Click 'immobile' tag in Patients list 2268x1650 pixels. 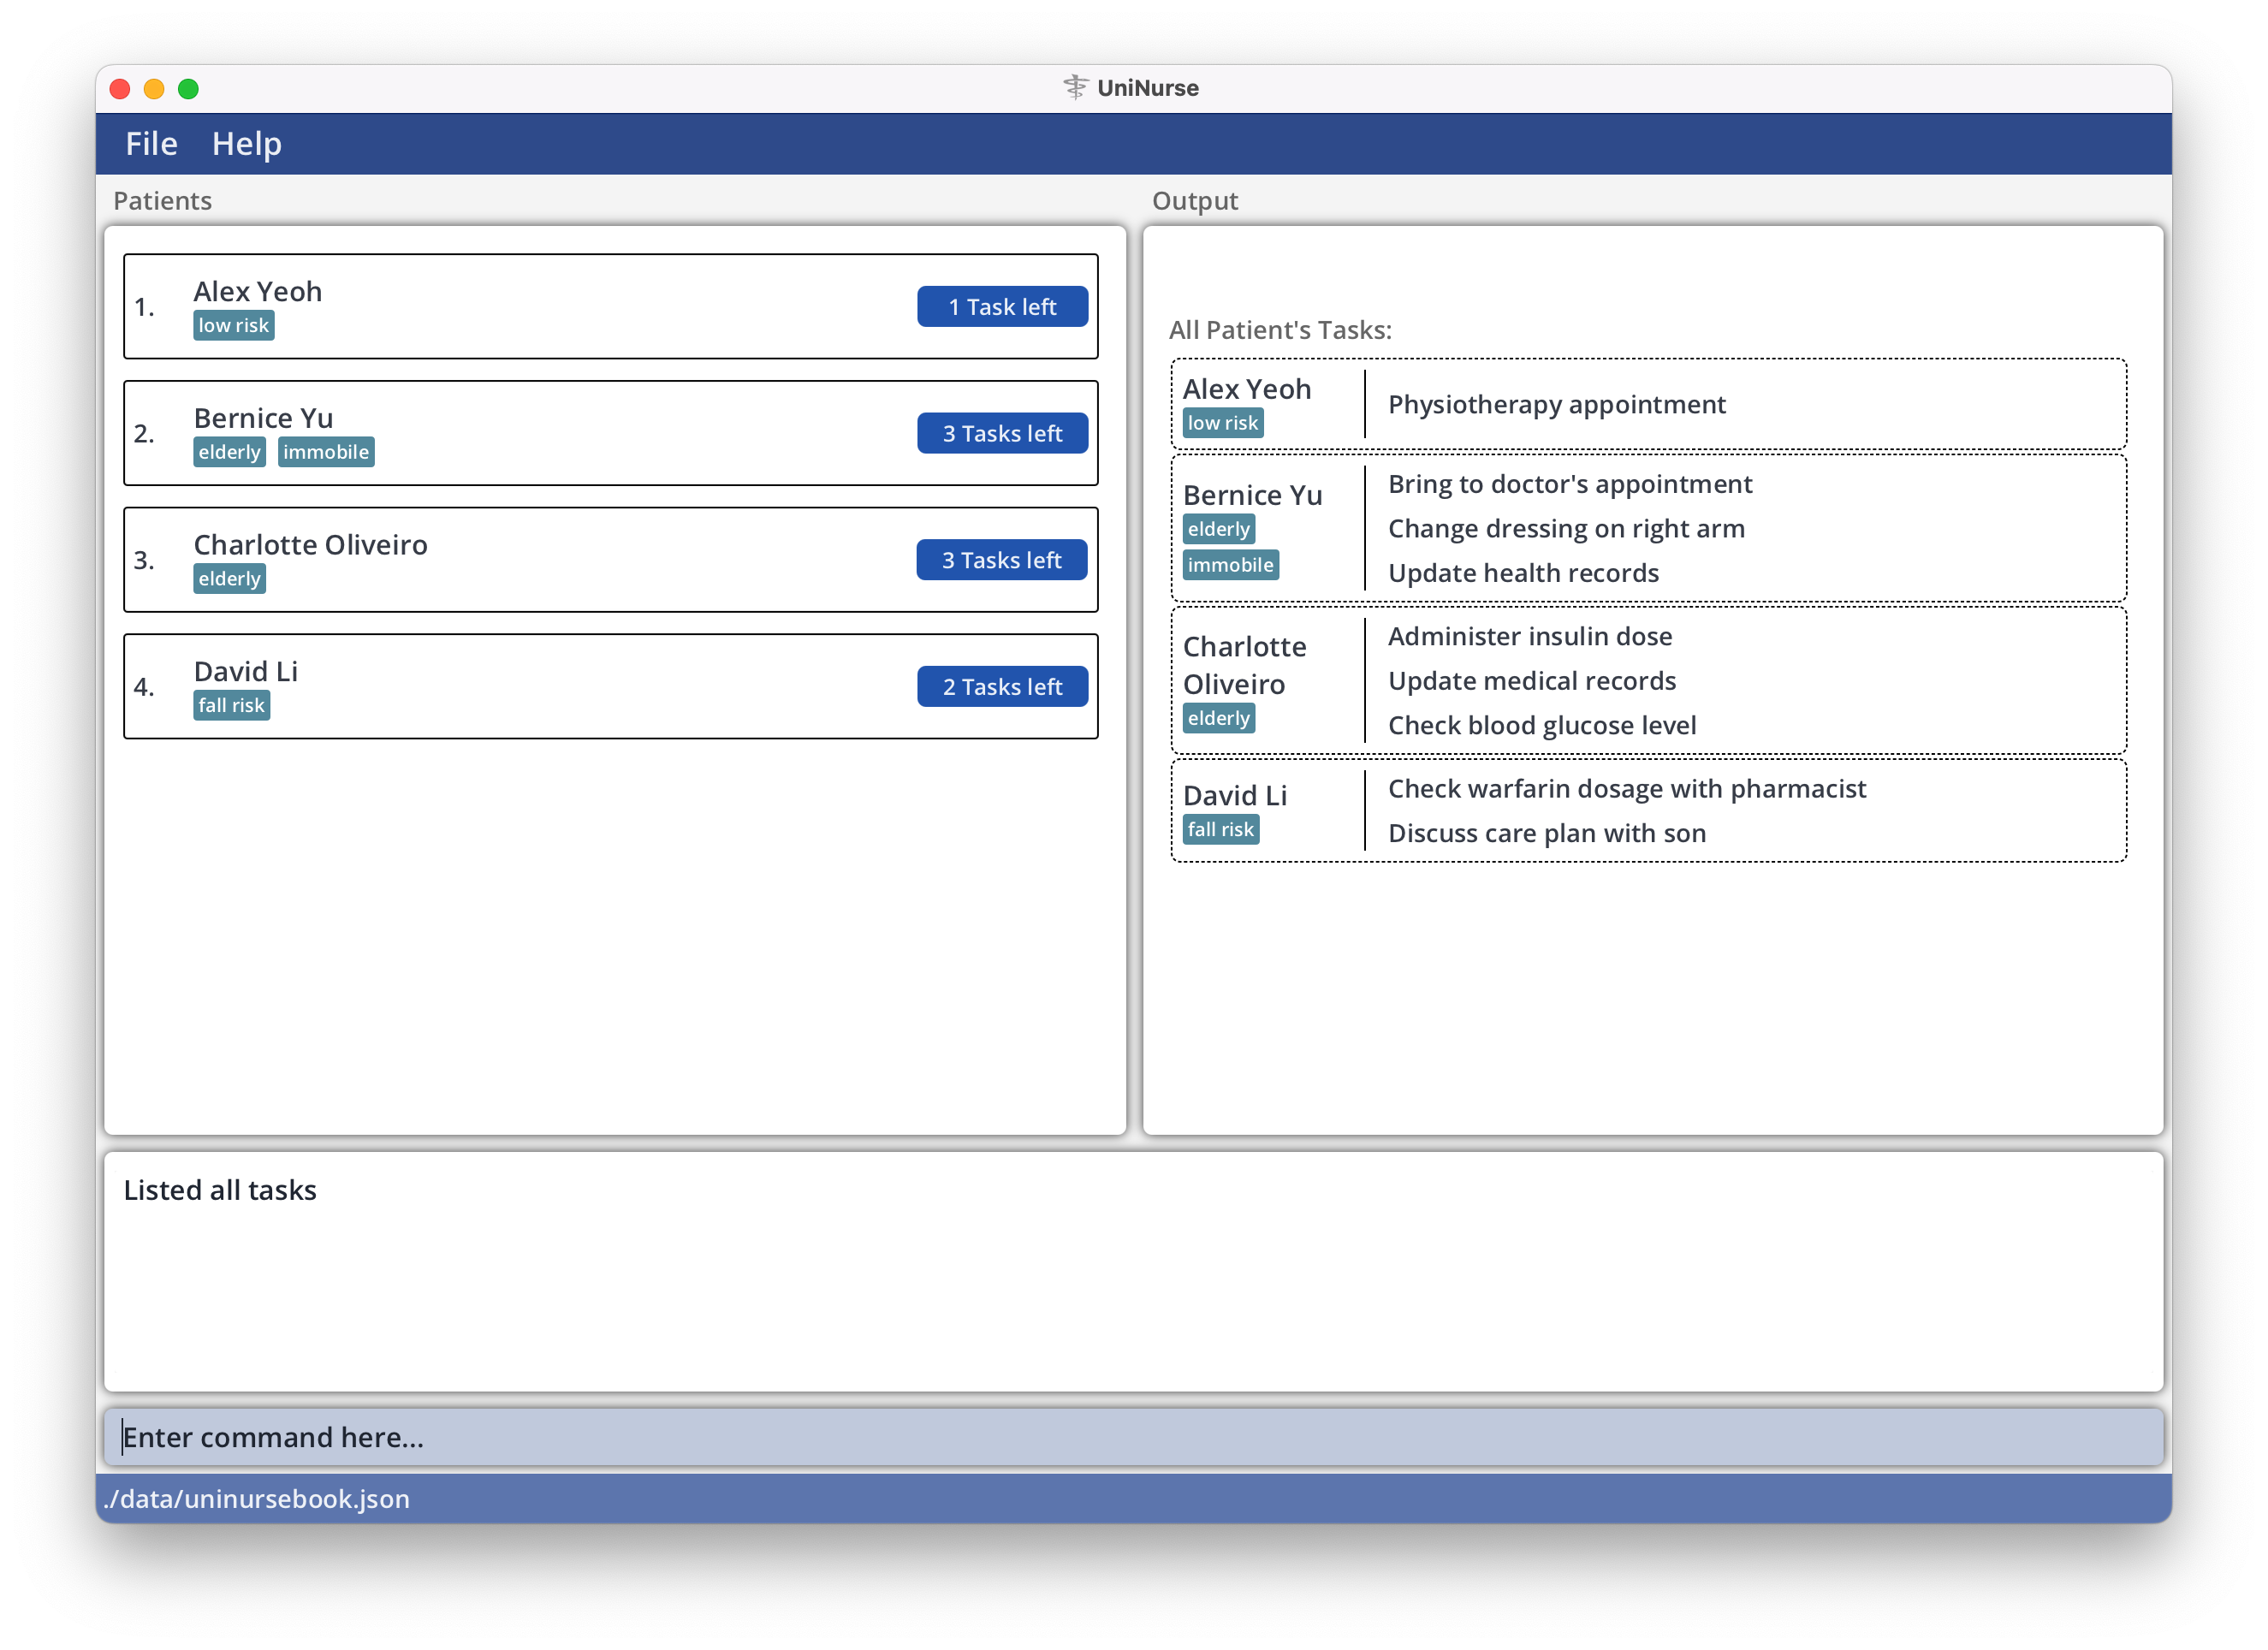(x=326, y=452)
